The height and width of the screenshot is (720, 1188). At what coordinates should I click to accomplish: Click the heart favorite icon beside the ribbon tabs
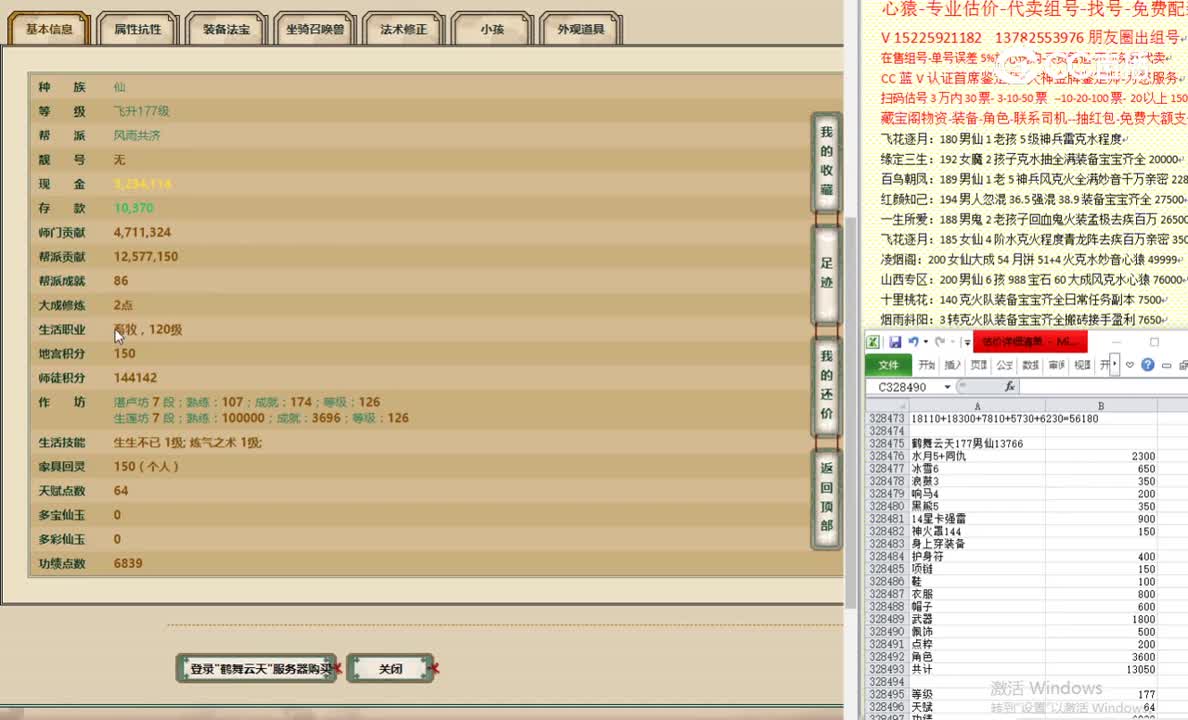click(1129, 364)
